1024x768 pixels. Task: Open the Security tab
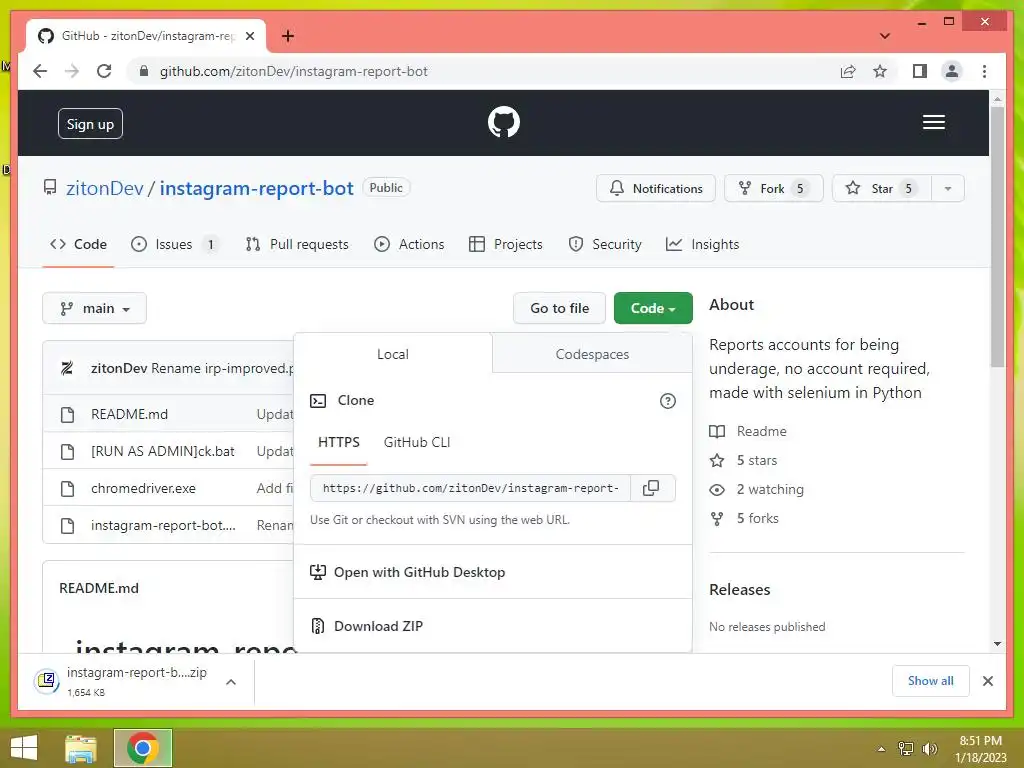pos(605,244)
